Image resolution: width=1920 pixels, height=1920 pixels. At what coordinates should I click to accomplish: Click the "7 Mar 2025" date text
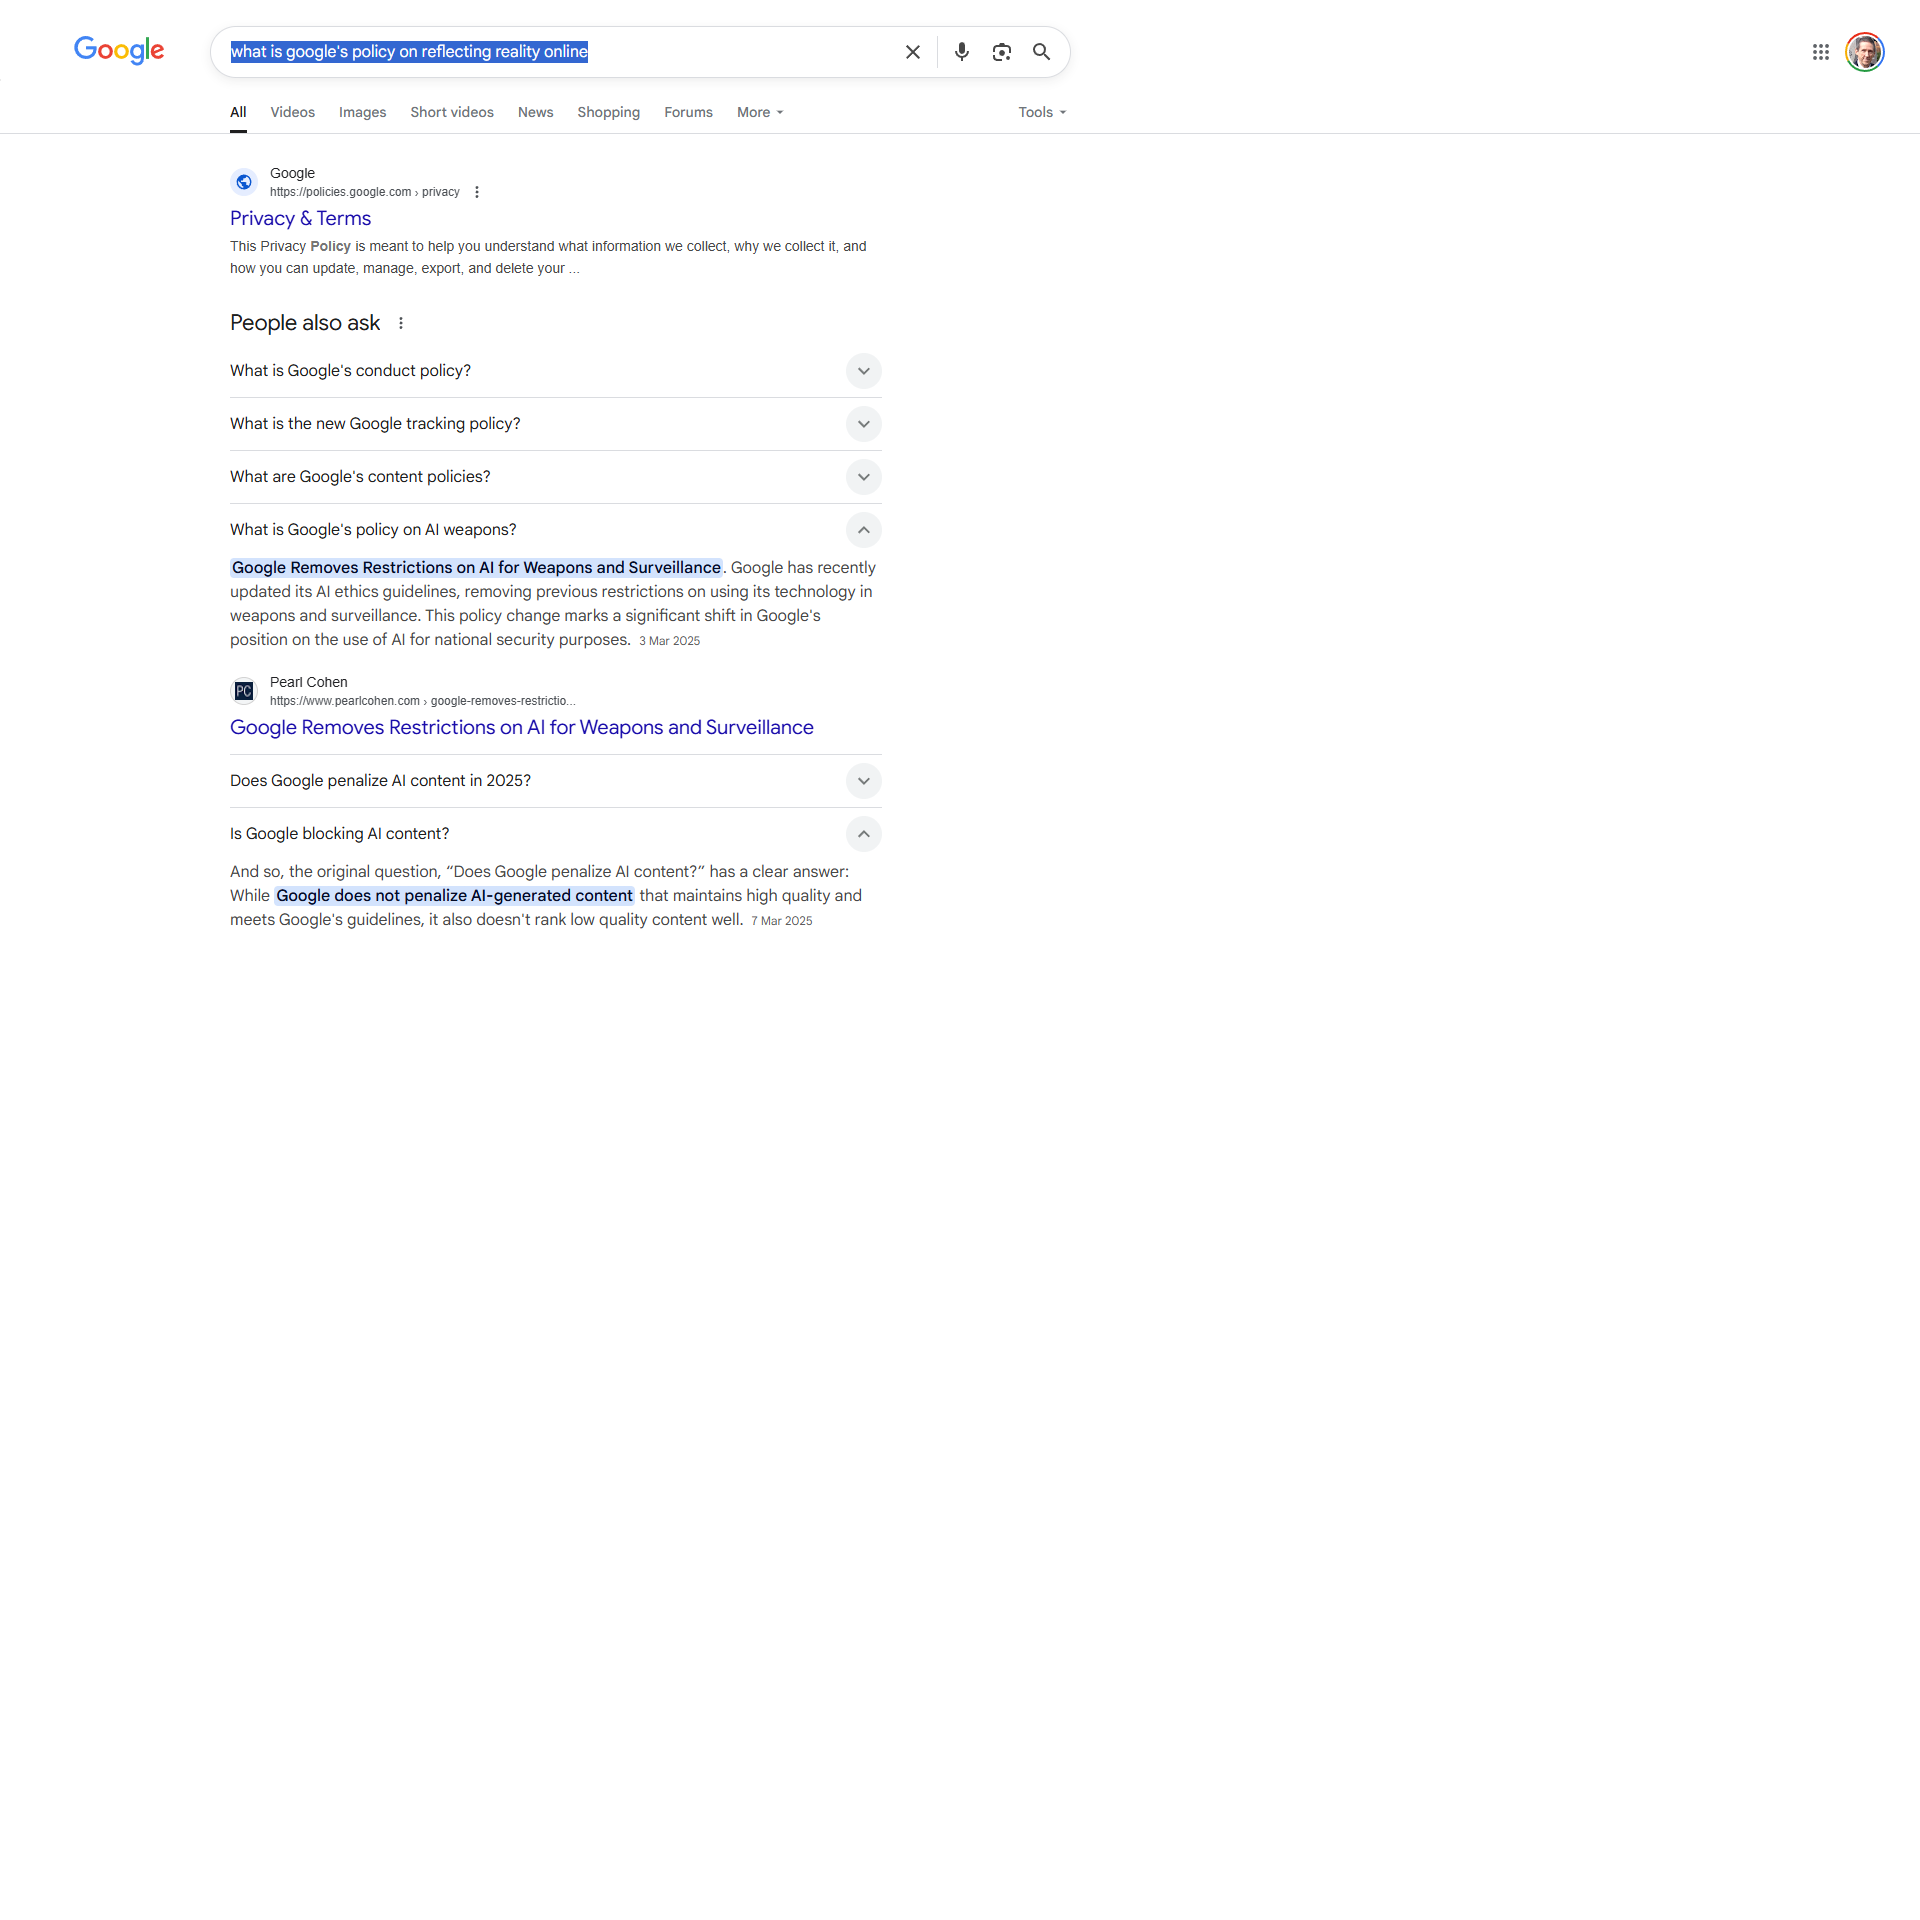tap(781, 921)
